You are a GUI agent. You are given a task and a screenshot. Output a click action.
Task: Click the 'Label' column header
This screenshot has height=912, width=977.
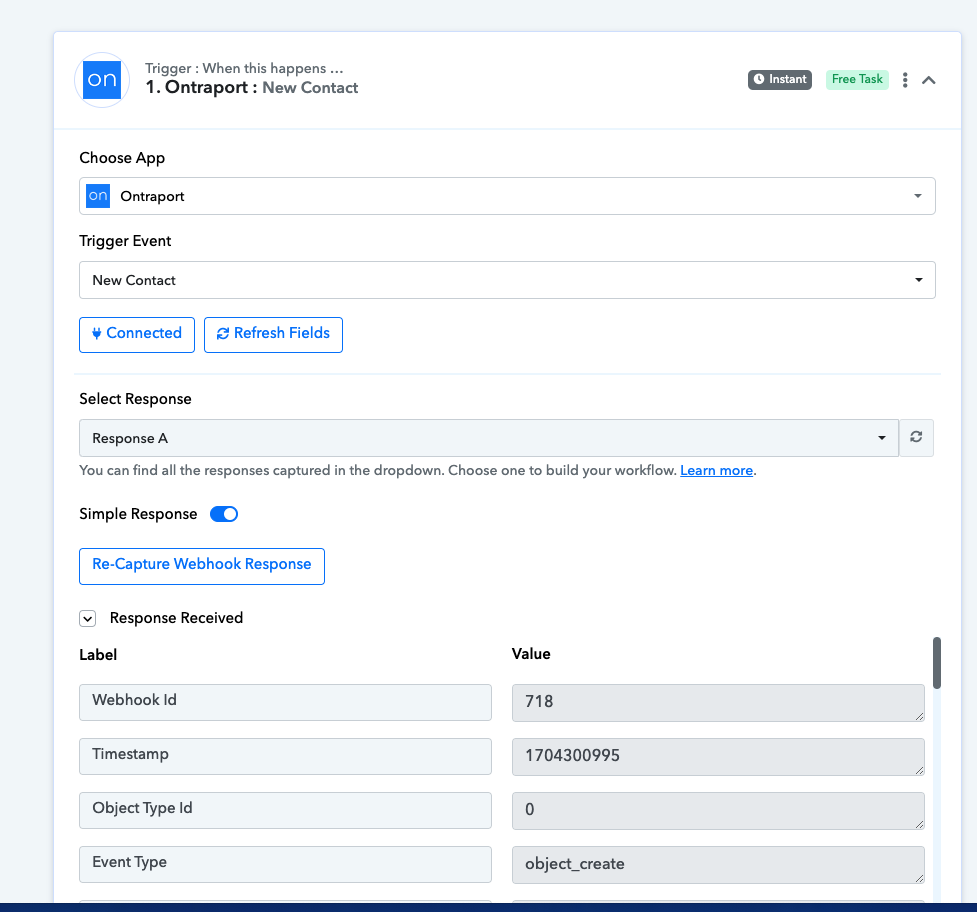[98, 655]
